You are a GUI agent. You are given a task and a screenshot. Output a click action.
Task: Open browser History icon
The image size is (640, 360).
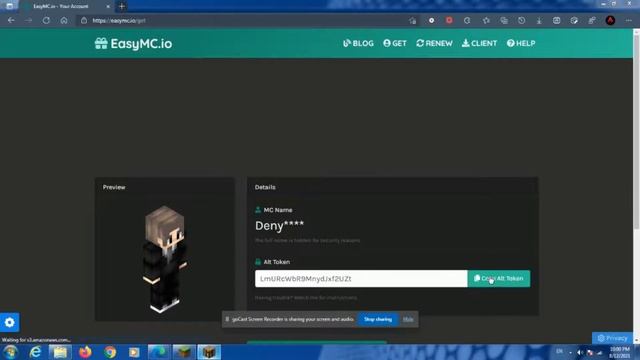pos(521,20)
